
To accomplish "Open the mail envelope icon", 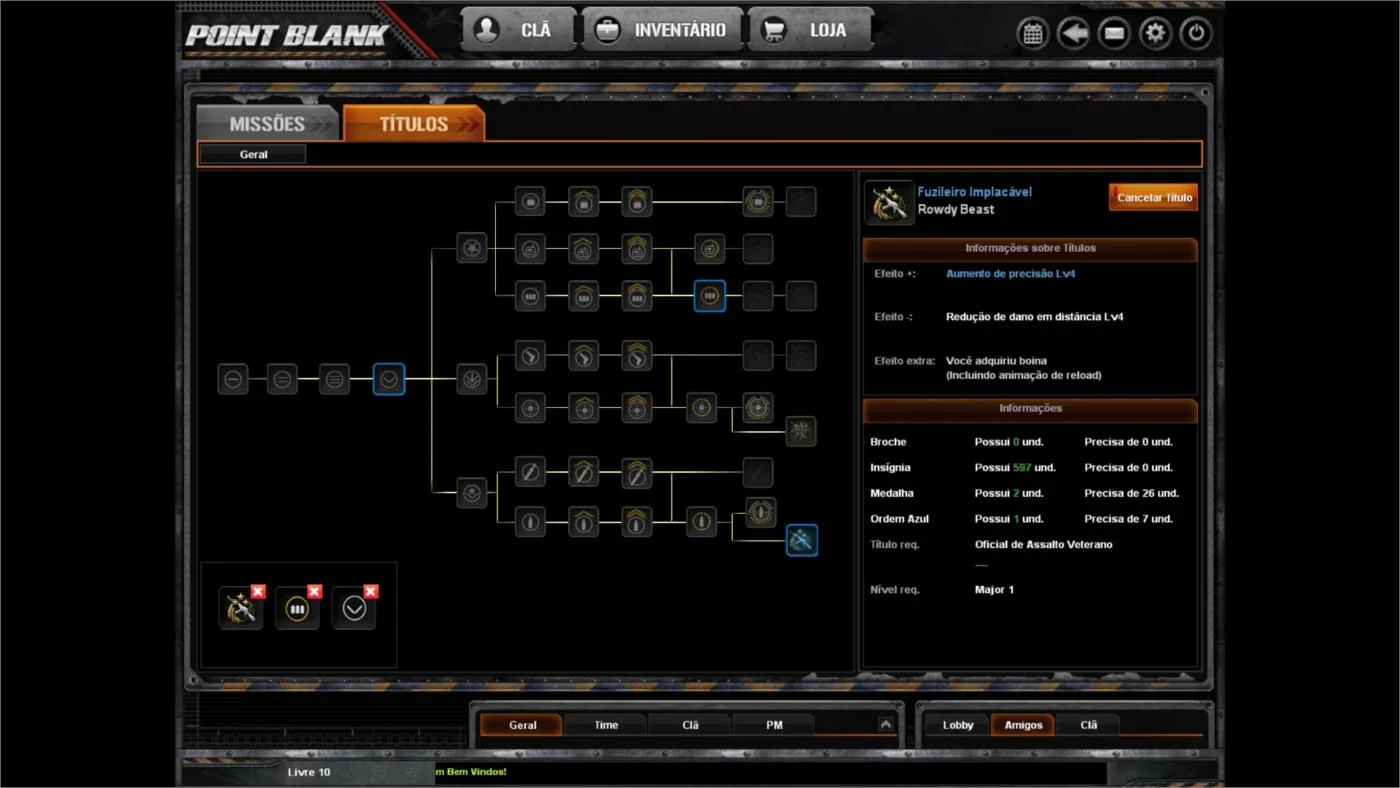I will (1114, 33).
